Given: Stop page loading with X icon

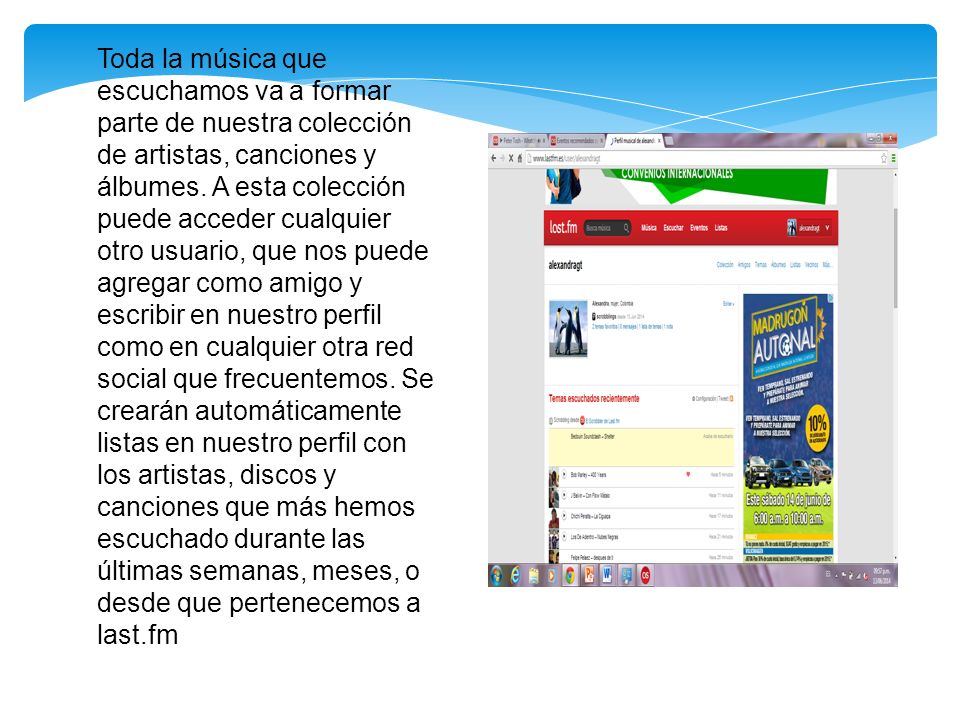Looking at the screenshot, I should click(x=511, y=158).
